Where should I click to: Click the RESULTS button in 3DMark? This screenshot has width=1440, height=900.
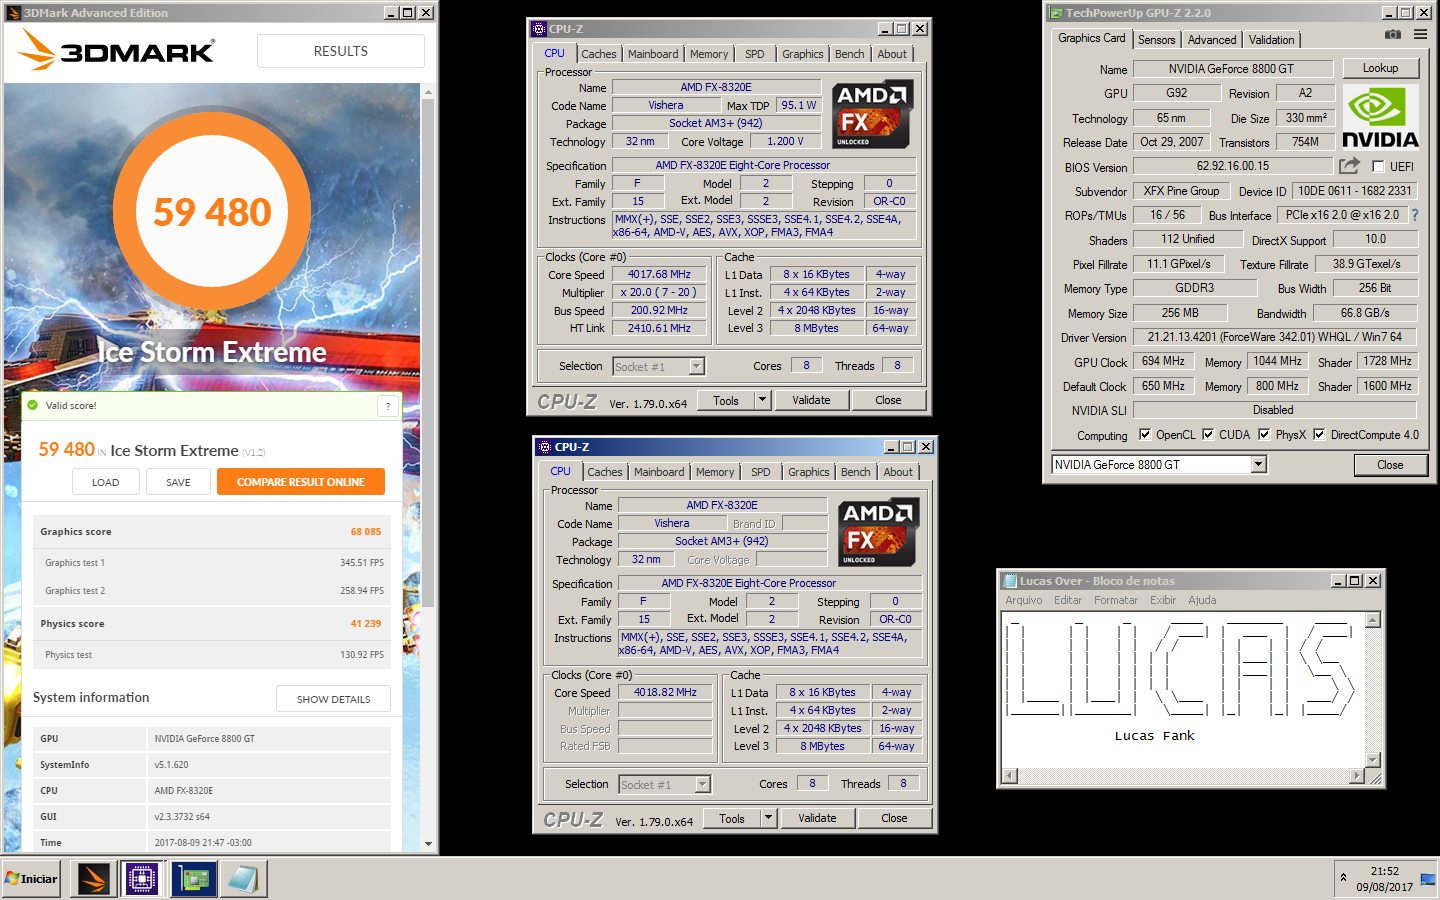pyautogui.click(x=341, y=51)
